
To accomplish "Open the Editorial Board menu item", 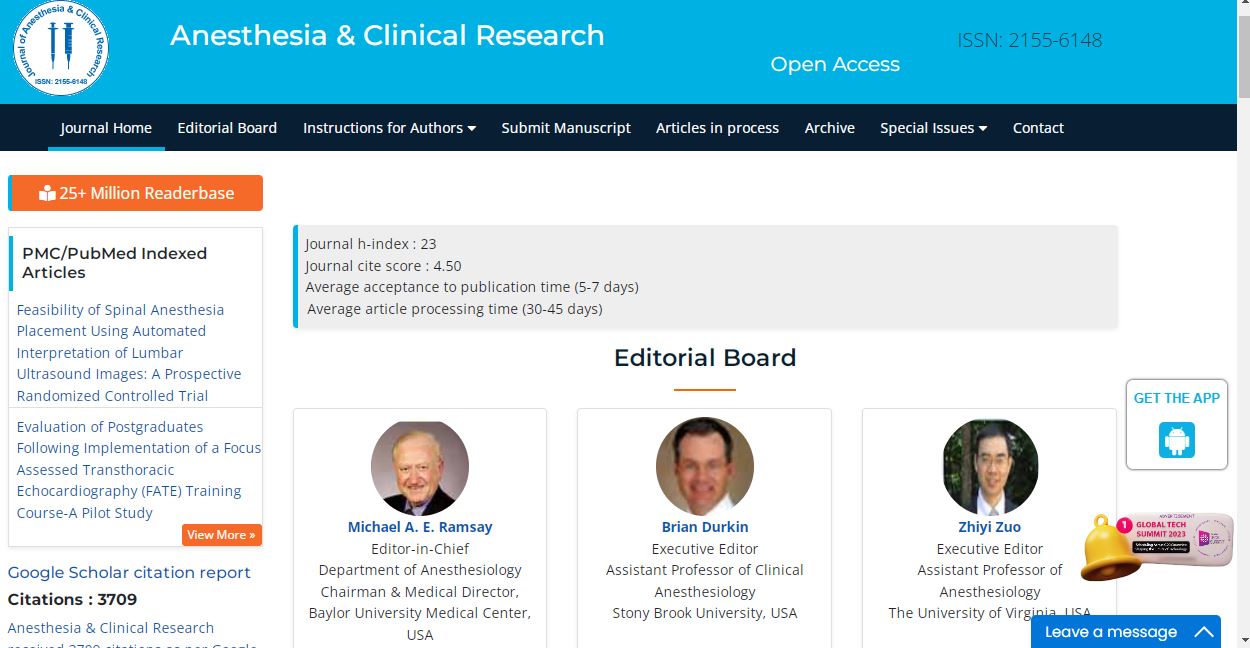I will pyautogui.click(x=227, y=128).
